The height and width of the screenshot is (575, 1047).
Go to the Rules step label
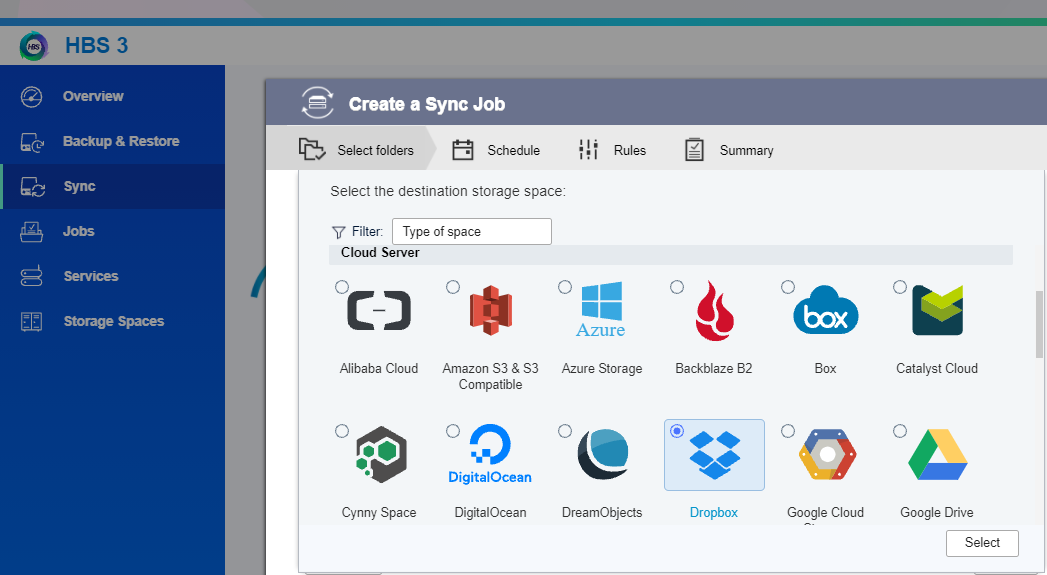point(630,150)
